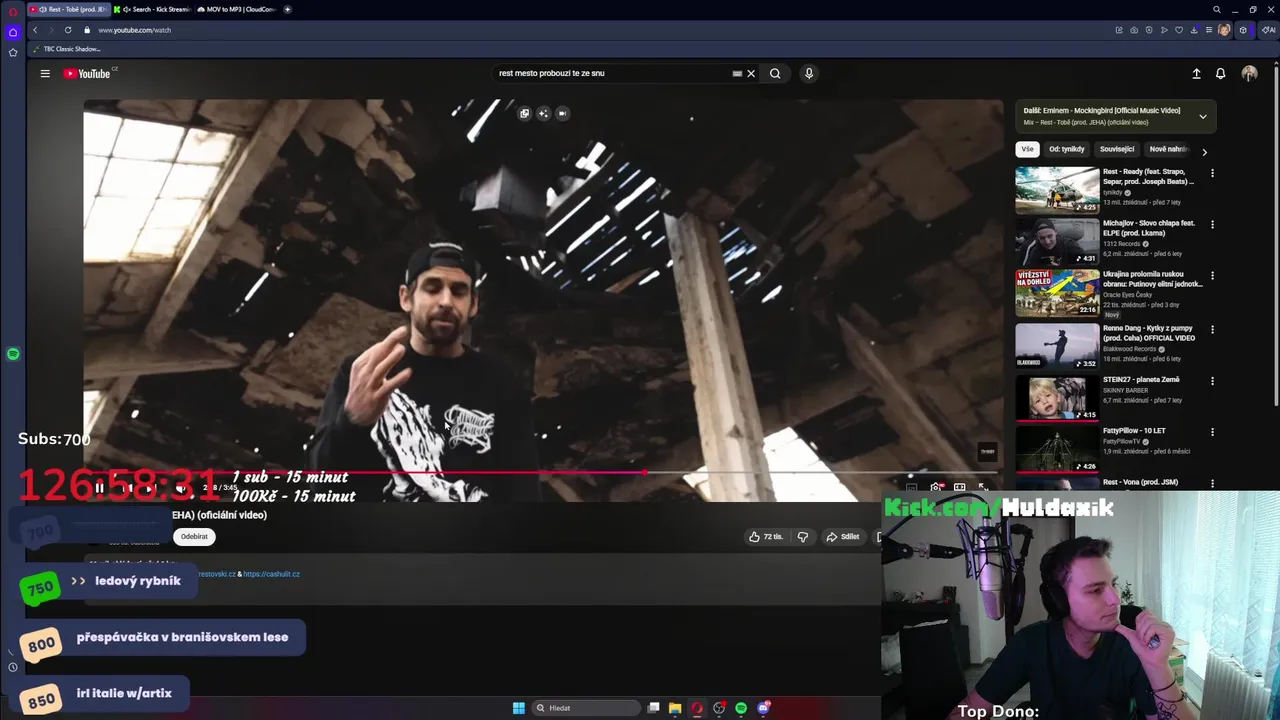
Task: Open Windows Start menu on taskbar
Action: 518,708
